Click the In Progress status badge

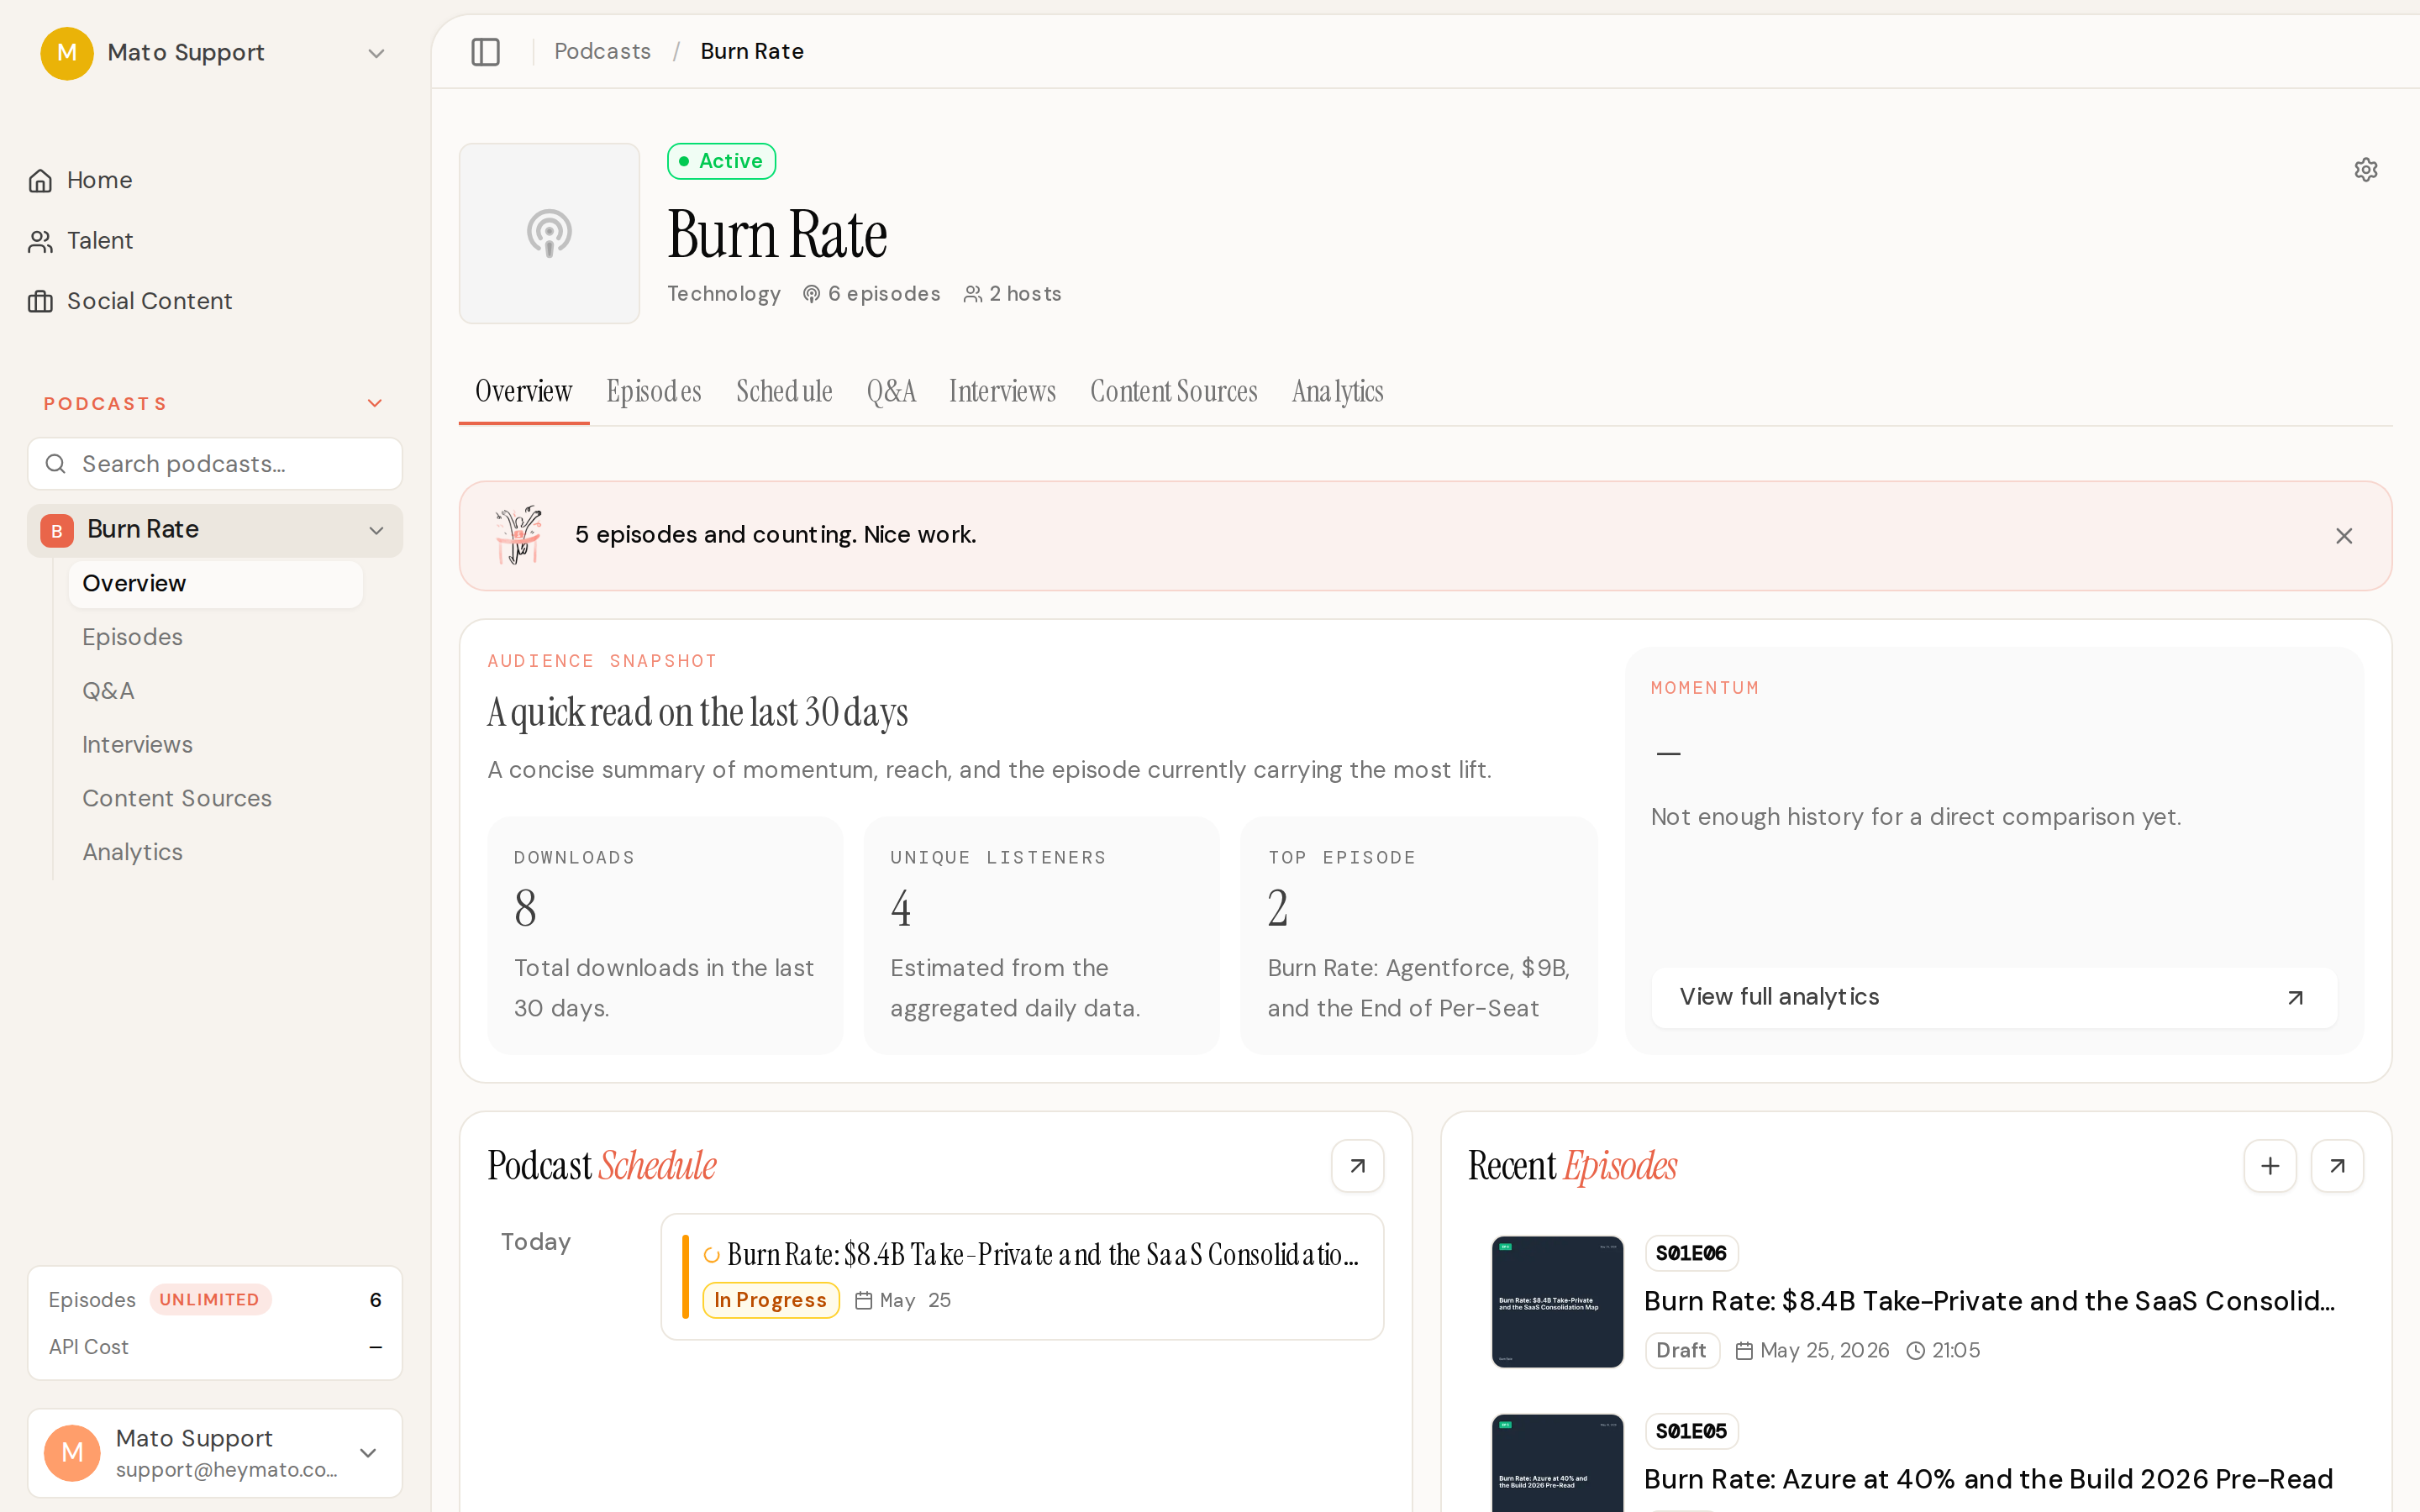click(770, 1300)
